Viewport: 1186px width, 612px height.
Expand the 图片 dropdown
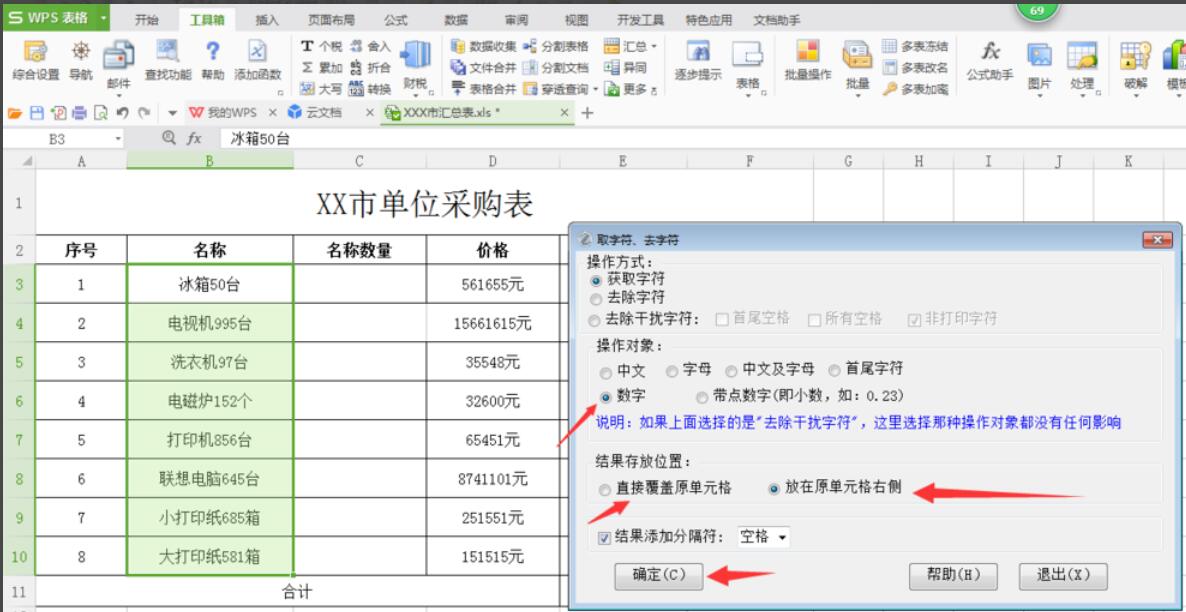coord(1039,96)
